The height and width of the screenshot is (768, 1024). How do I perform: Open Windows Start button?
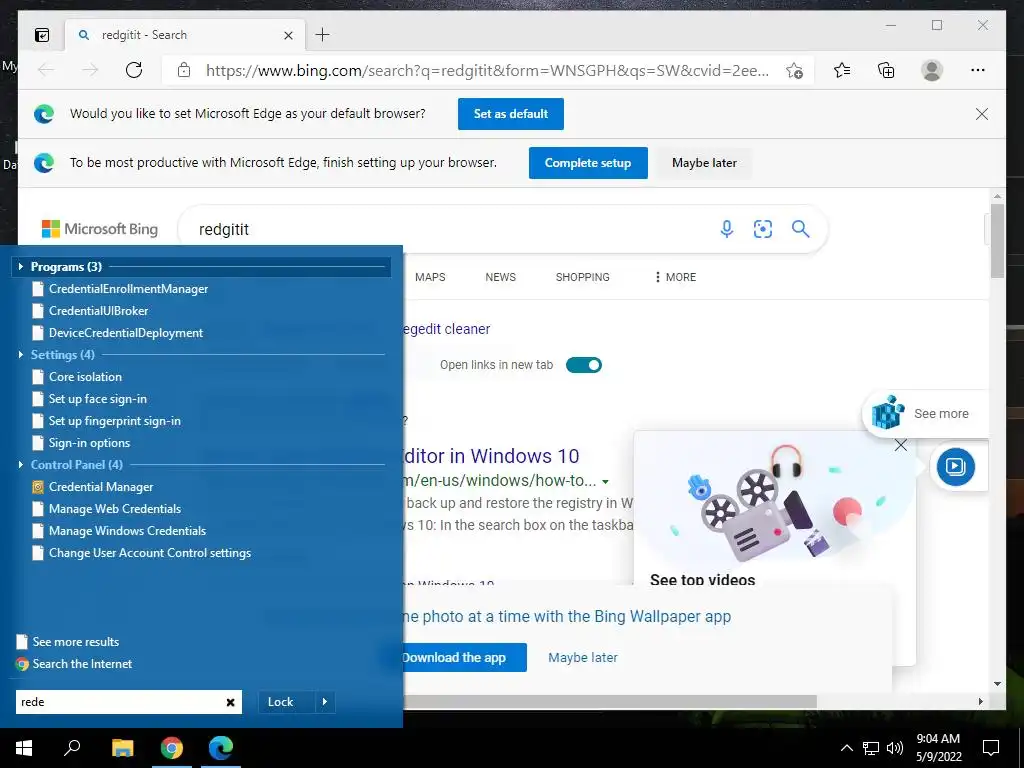pyautogui.click(x=24, y=748)
